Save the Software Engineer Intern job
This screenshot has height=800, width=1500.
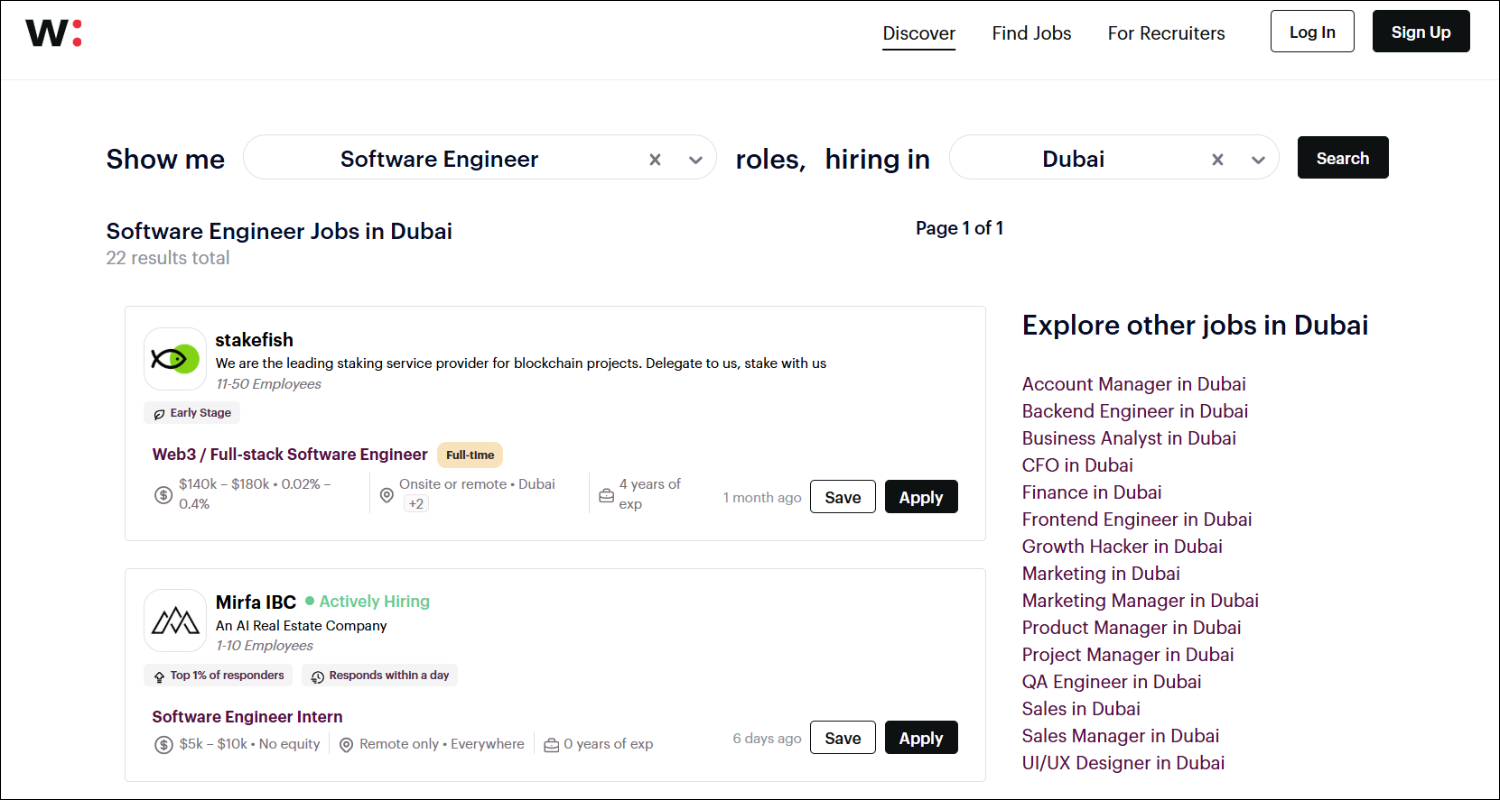842,737
